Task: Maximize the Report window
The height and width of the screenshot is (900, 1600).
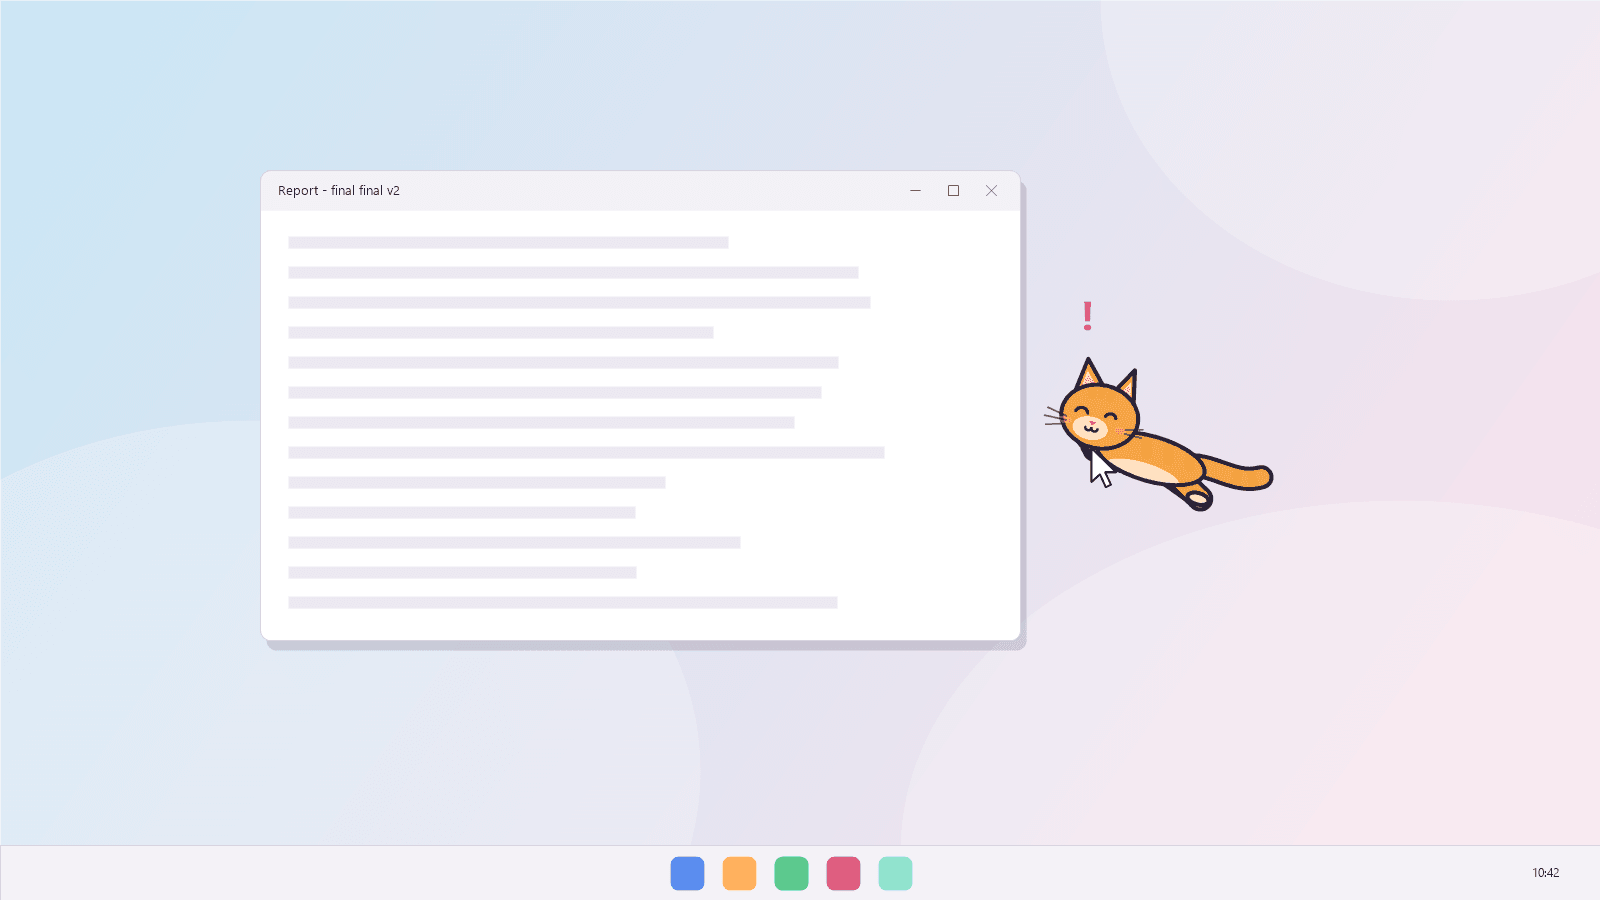Action: [x=953, y=191]
